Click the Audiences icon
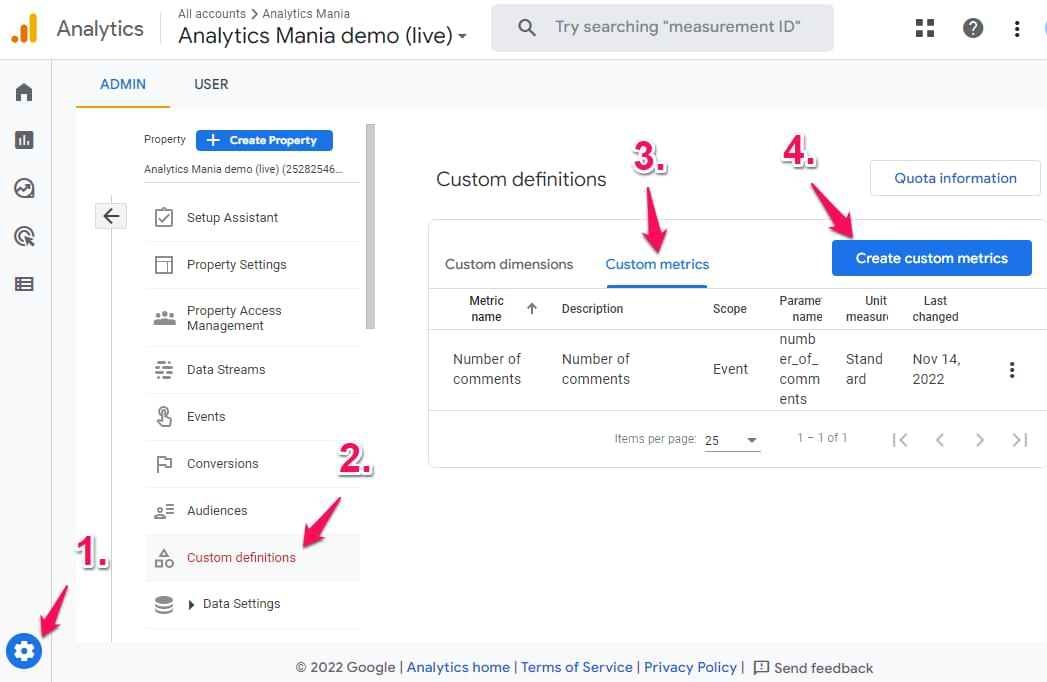This screenshot has height=682, width=1047. pos(164,511)
